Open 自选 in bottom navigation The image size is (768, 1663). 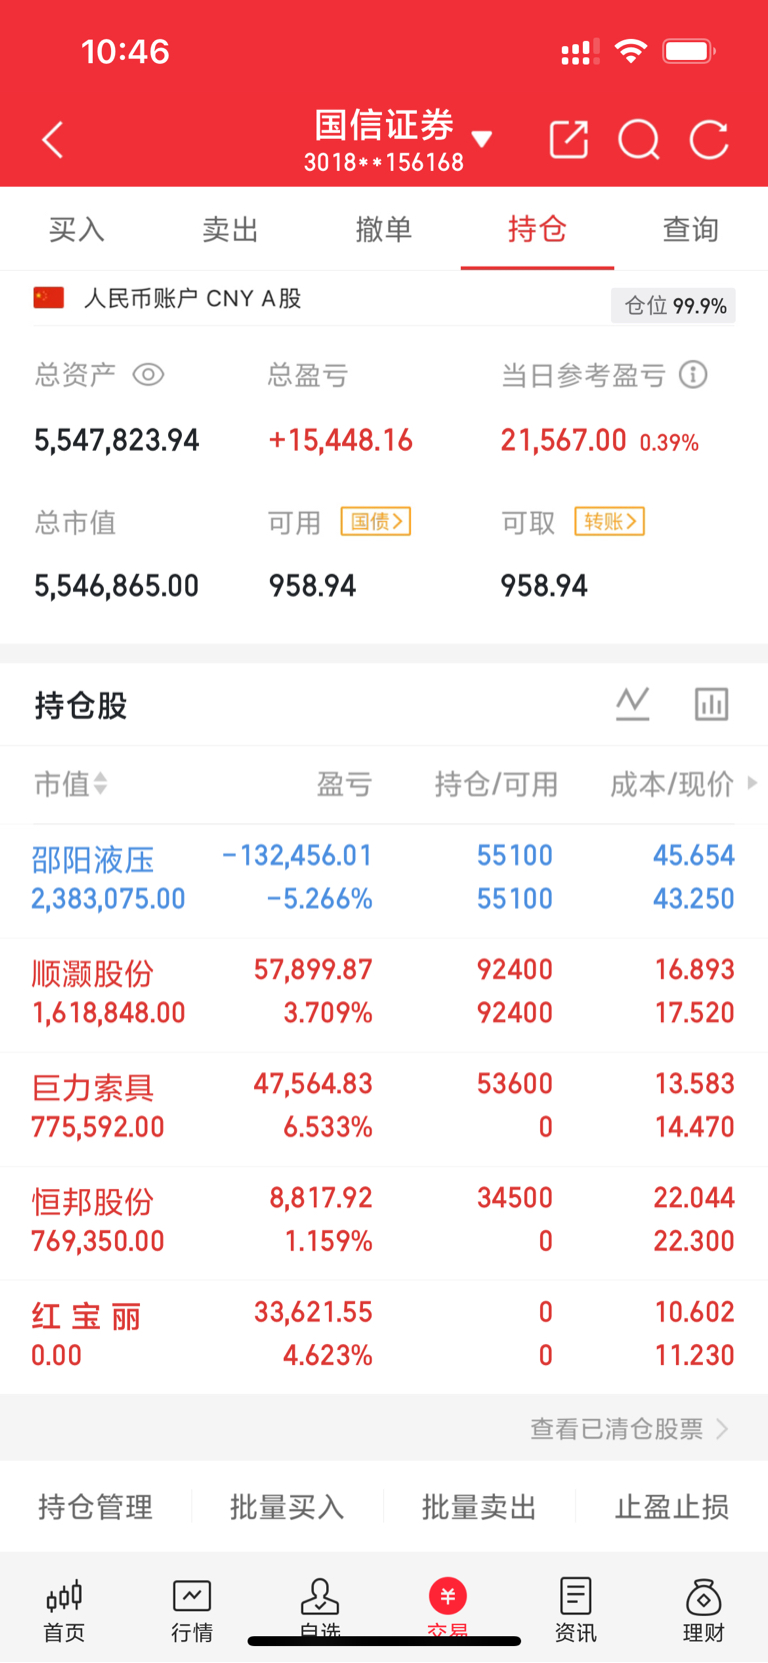[320, 1610]
